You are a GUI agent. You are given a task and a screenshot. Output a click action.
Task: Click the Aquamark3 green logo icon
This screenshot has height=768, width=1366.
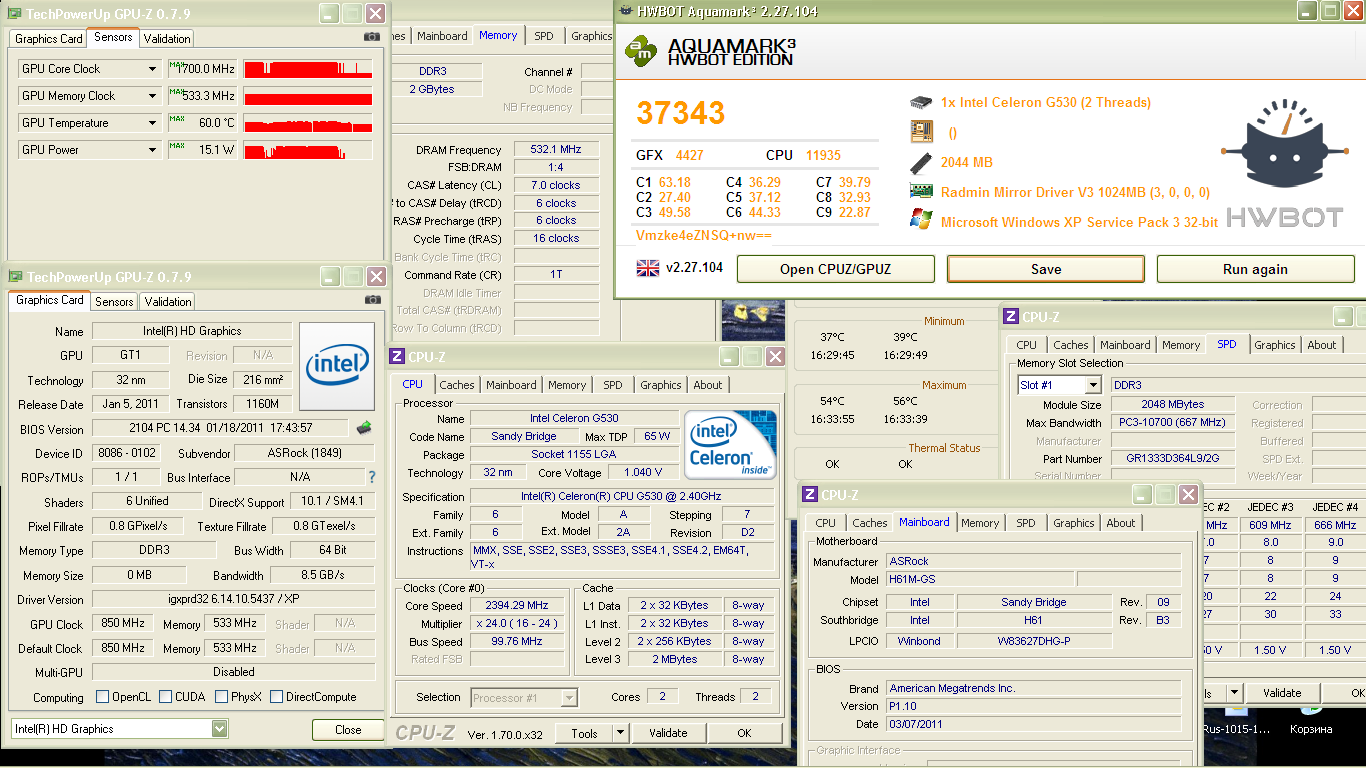(641, 51)
